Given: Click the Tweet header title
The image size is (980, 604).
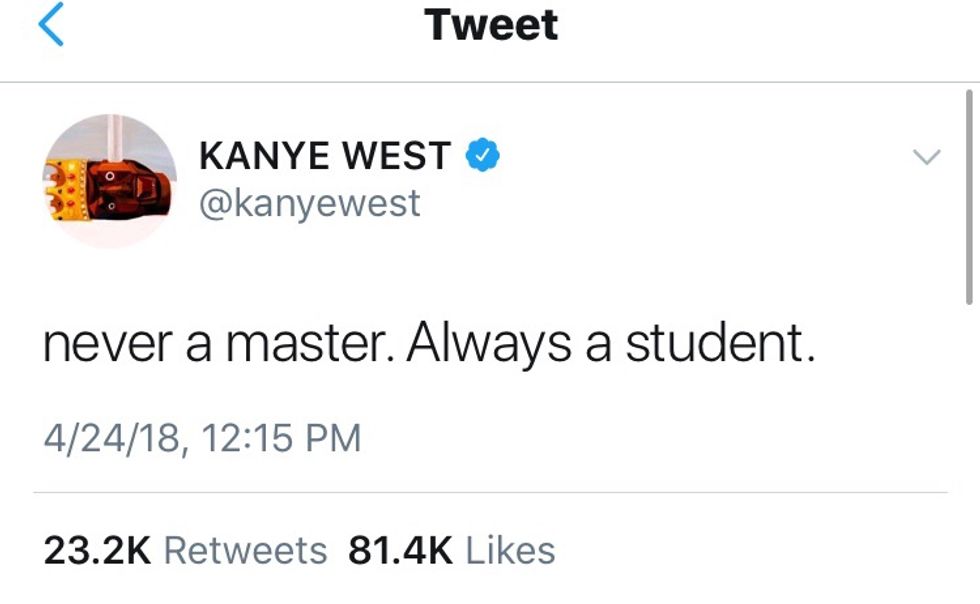Looking at the screenshot, I should point(491,25).
